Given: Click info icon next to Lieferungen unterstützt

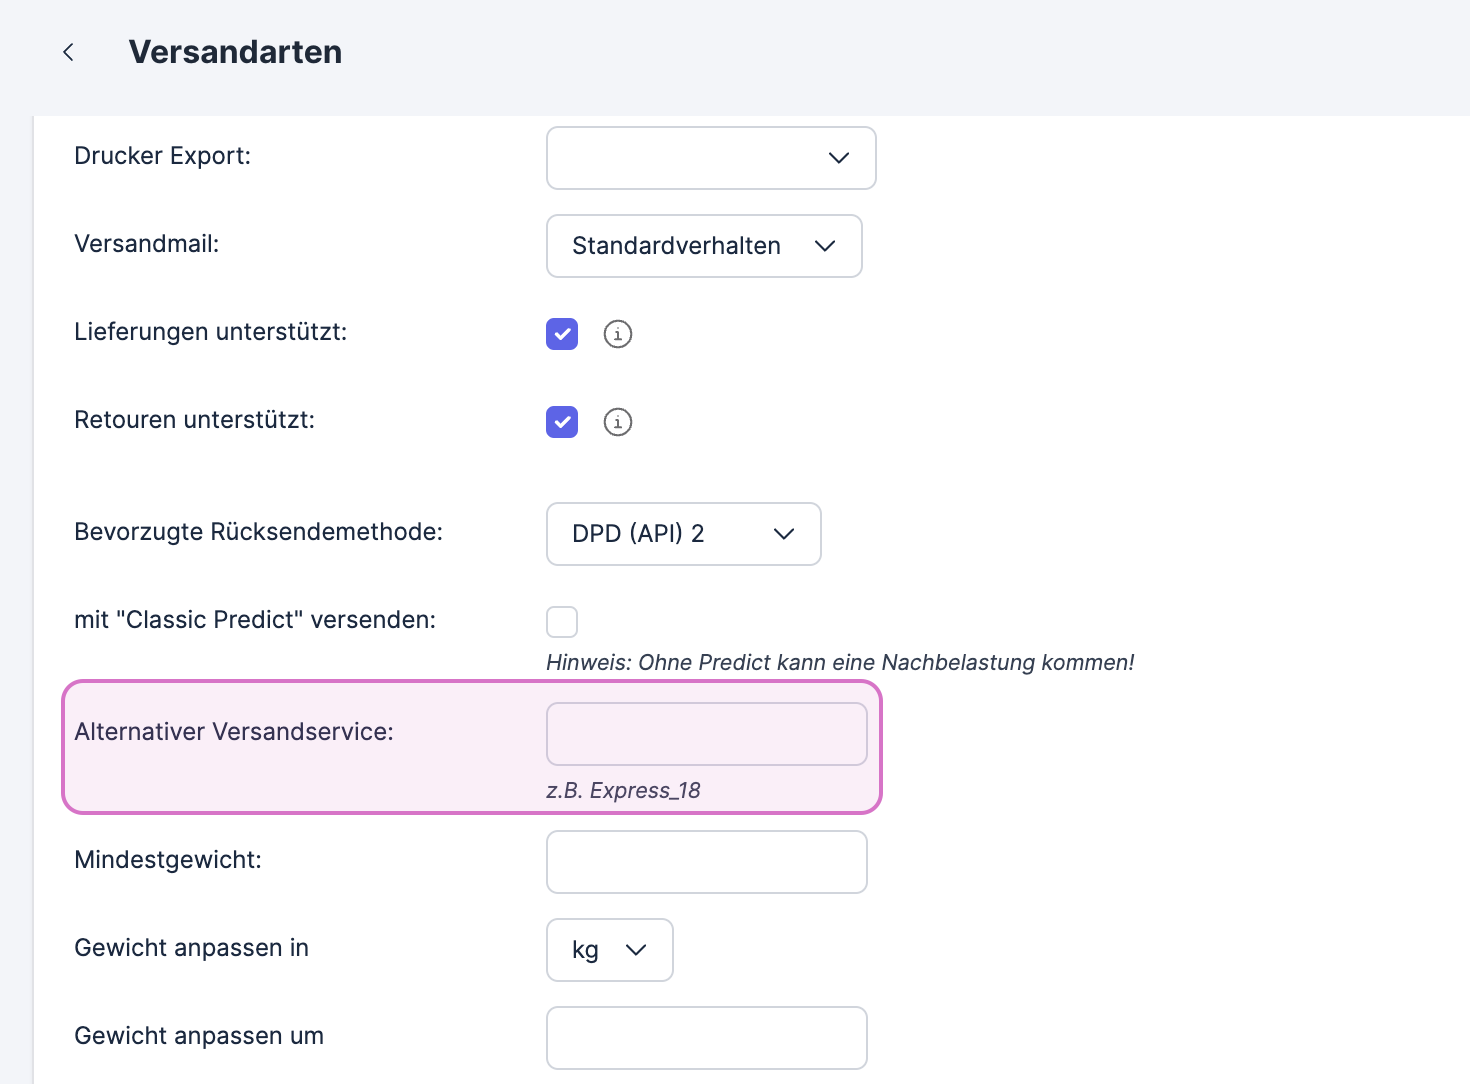Looking at the screenshot, I should click(x=618, y=334).
